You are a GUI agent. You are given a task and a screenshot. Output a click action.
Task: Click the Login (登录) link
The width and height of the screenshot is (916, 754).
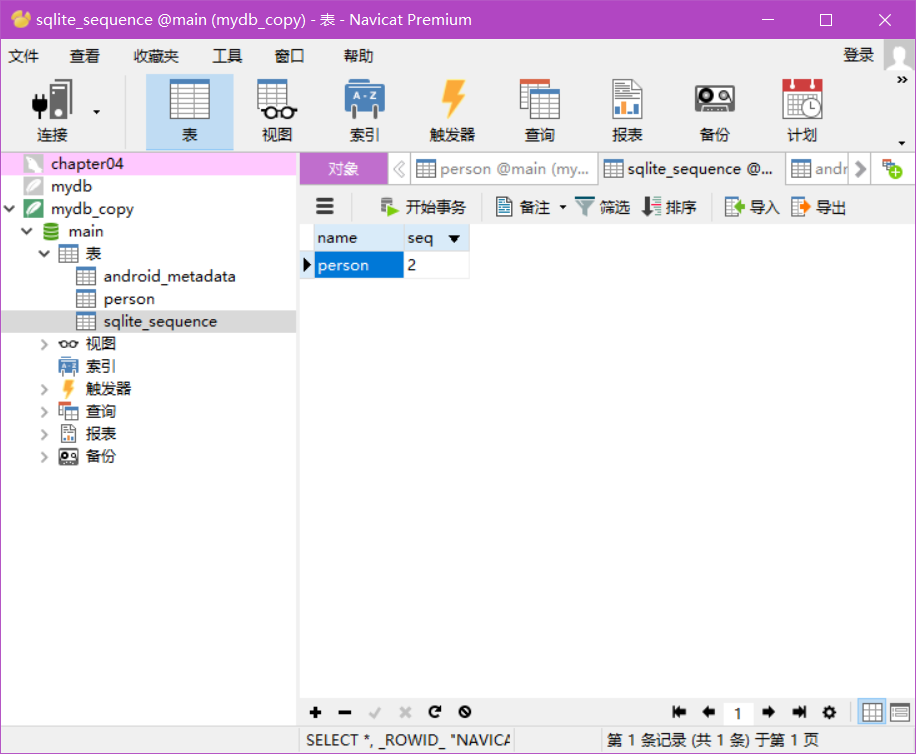point(858,55)
